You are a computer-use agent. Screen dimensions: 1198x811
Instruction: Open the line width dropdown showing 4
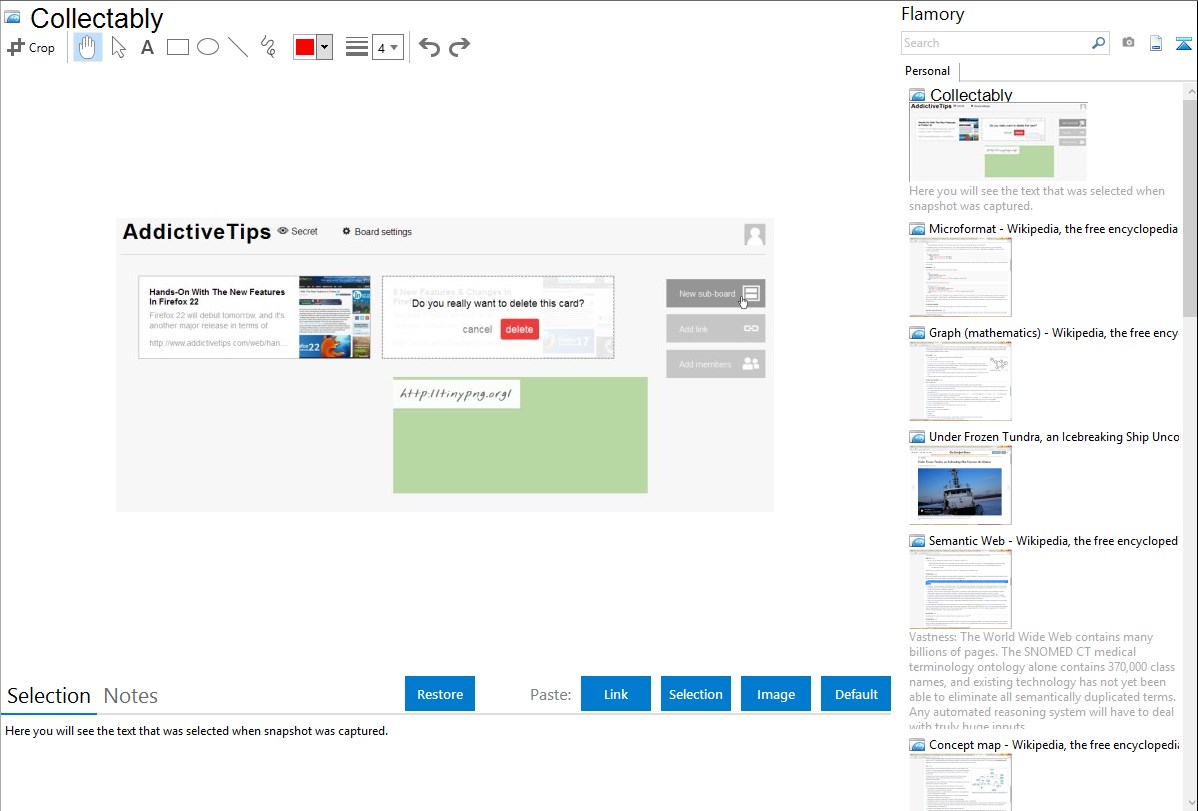coord(388,47)
